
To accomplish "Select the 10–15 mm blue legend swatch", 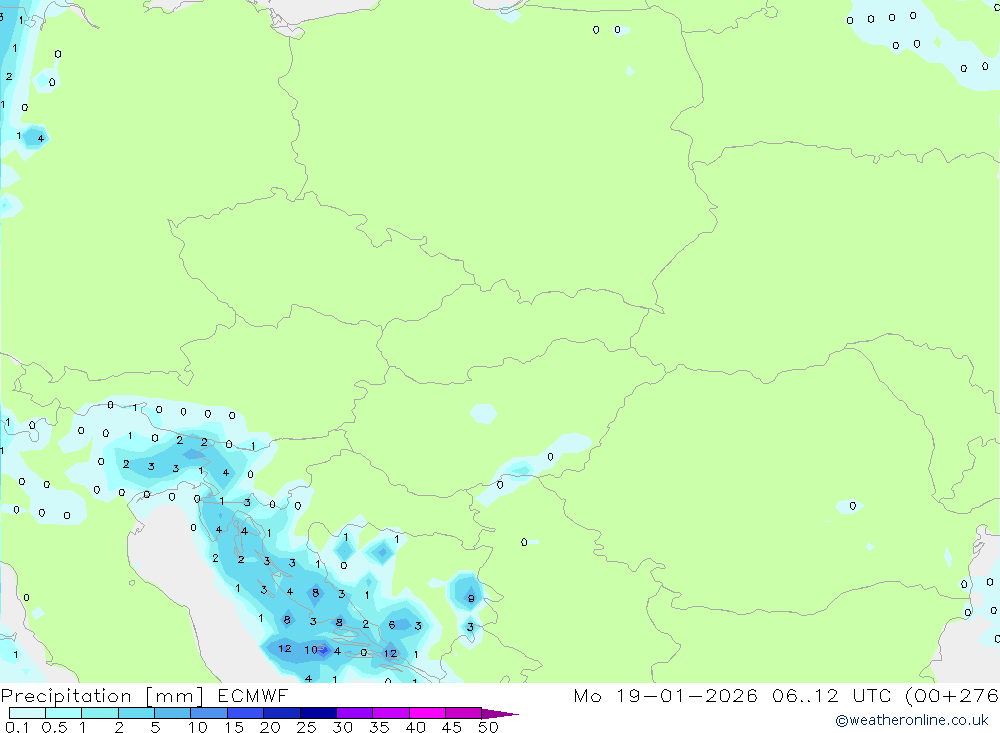I will 209,713.
